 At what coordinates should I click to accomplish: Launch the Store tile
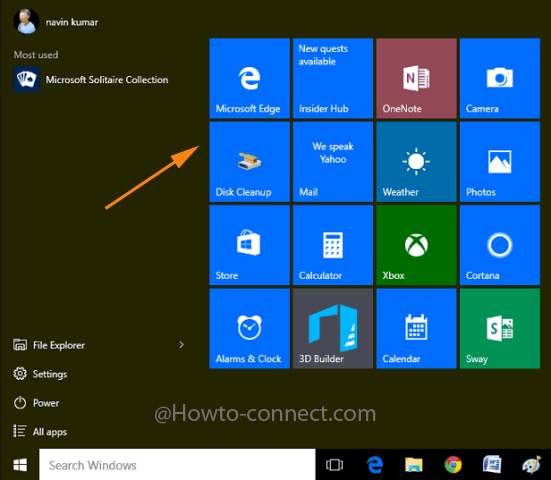tap(249, 245)
